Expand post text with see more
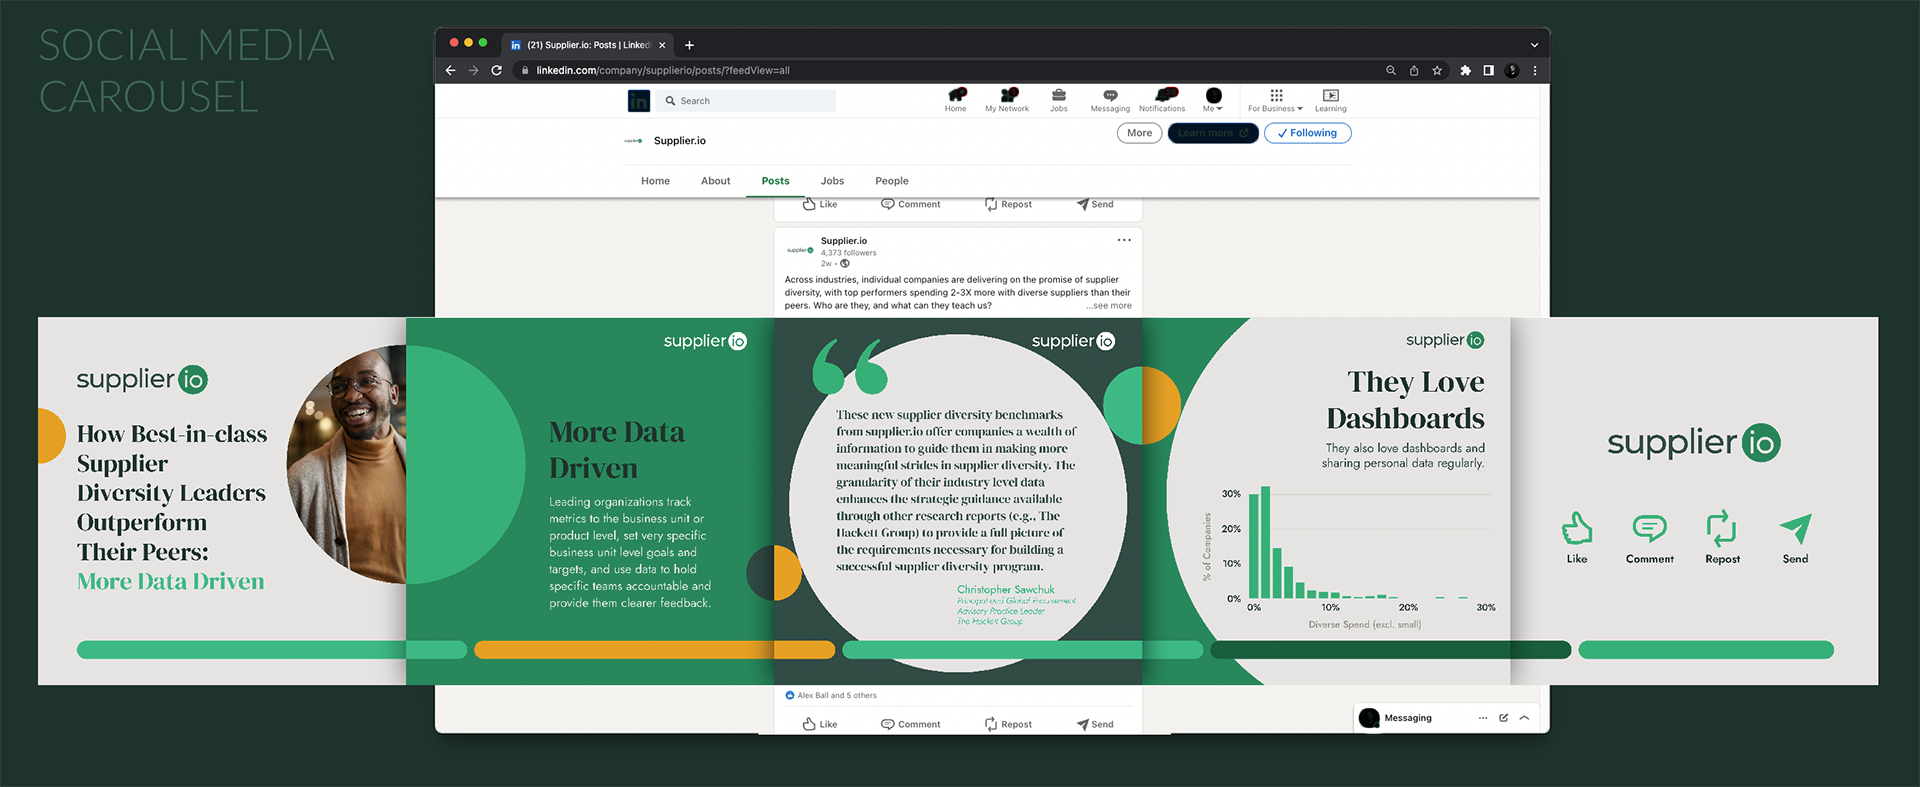This screenshot has height=787, width=1920. (x=1110, y=306)
